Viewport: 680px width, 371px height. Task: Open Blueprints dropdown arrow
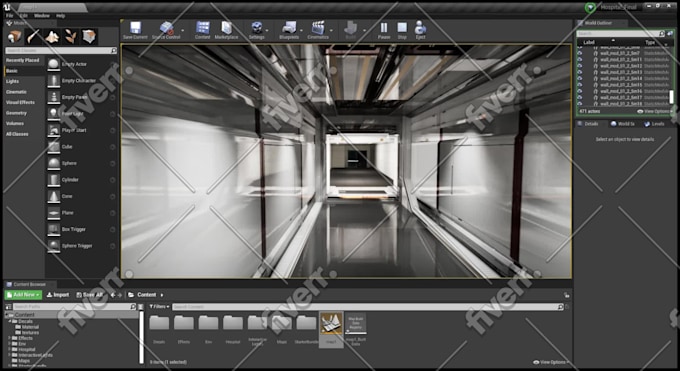click(301, 30)
